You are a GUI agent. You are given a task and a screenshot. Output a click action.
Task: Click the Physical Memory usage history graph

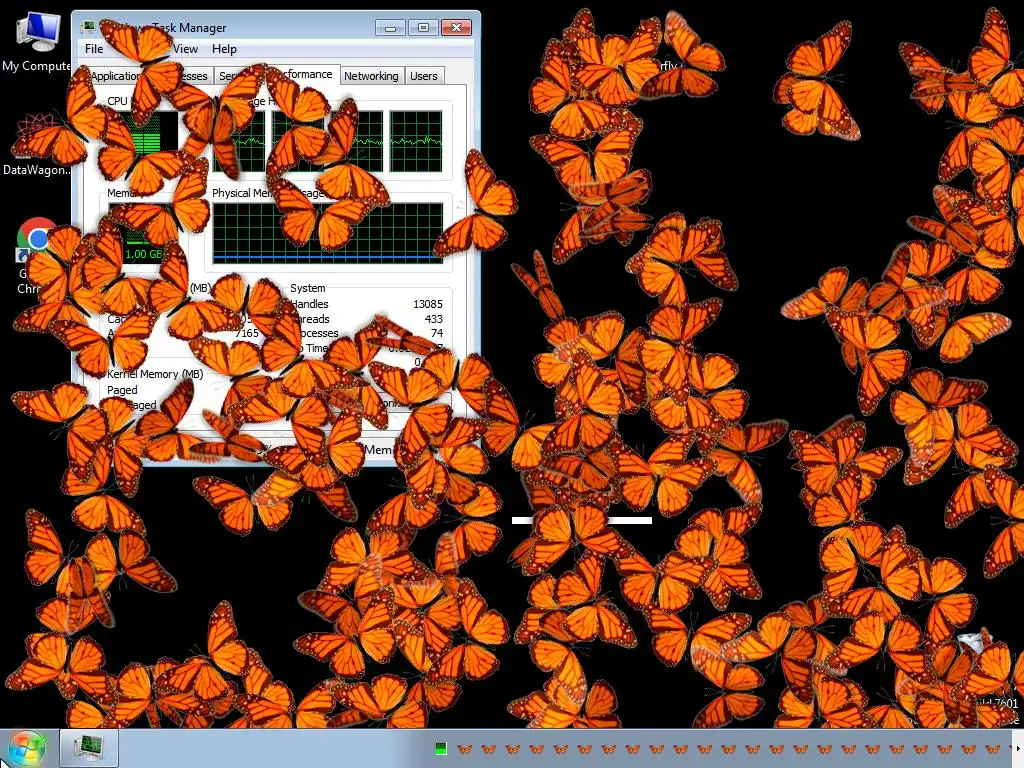pyautogui.click(x=328, y=233)
